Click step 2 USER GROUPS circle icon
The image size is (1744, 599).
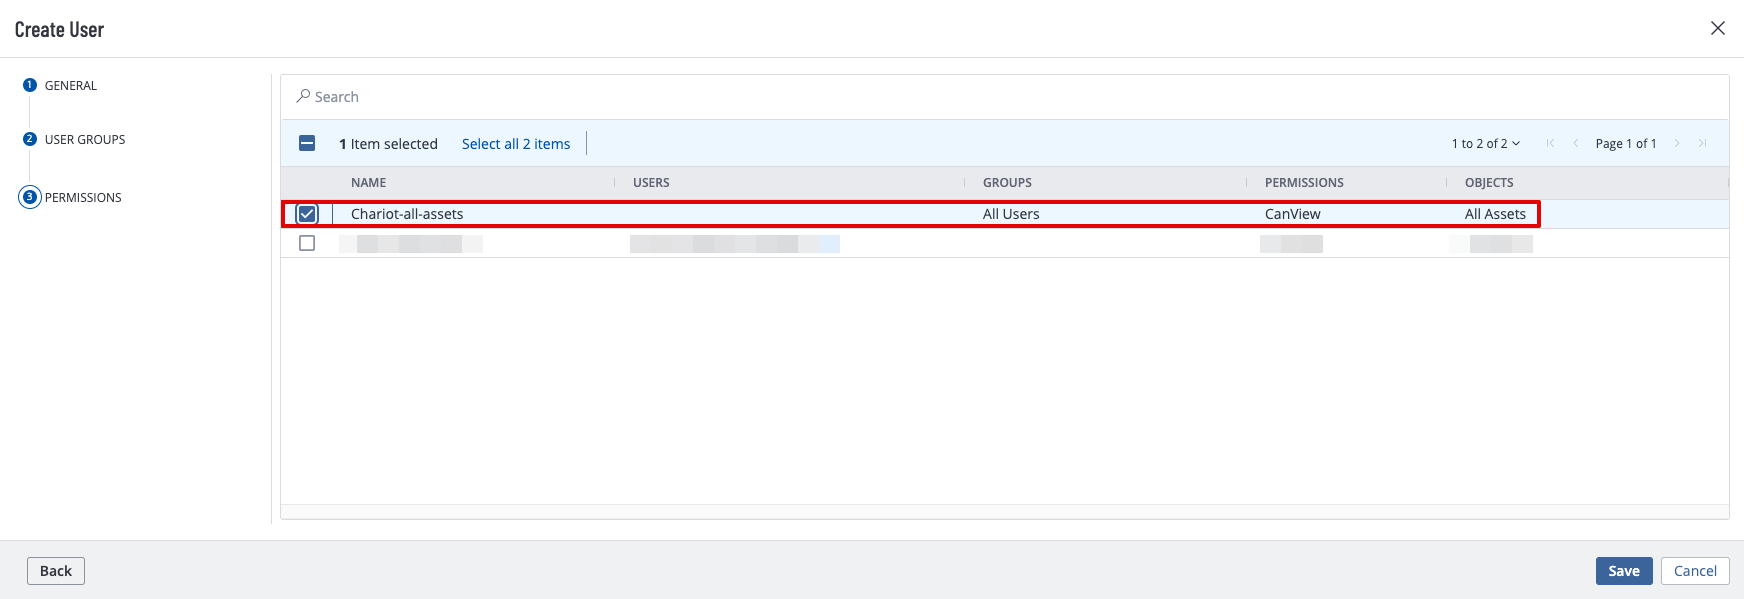[30, 139]
